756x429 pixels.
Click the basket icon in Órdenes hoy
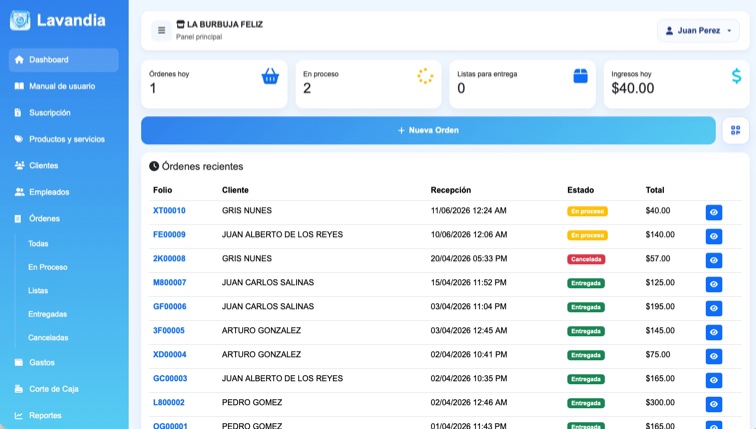270,76
